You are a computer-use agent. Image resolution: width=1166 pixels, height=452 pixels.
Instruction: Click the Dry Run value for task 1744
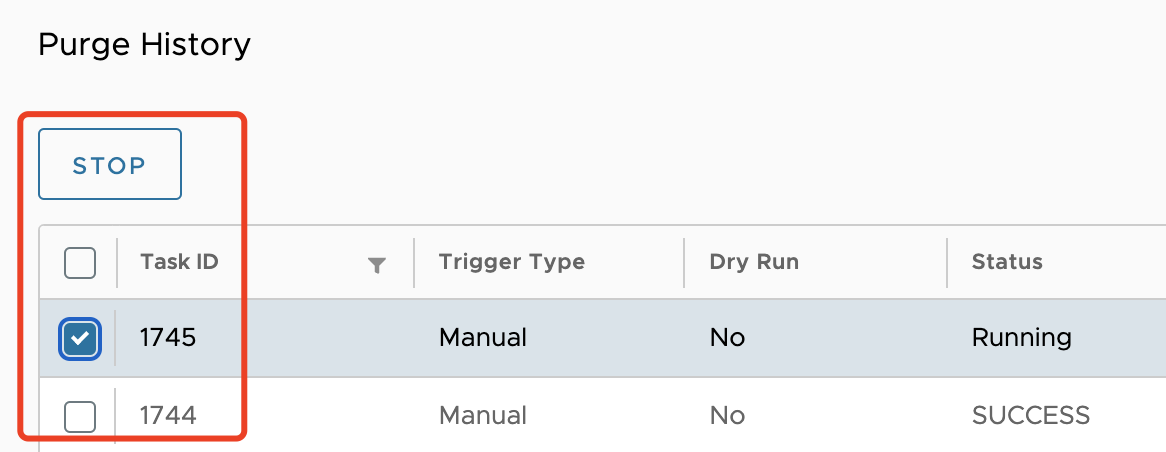click(x=727, y=415)
